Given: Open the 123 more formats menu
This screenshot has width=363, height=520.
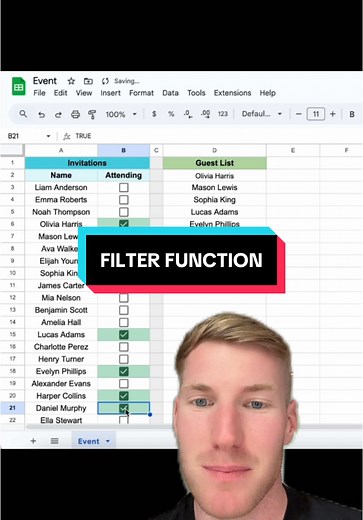Looking at the screenshot, I should pos(223,114).
